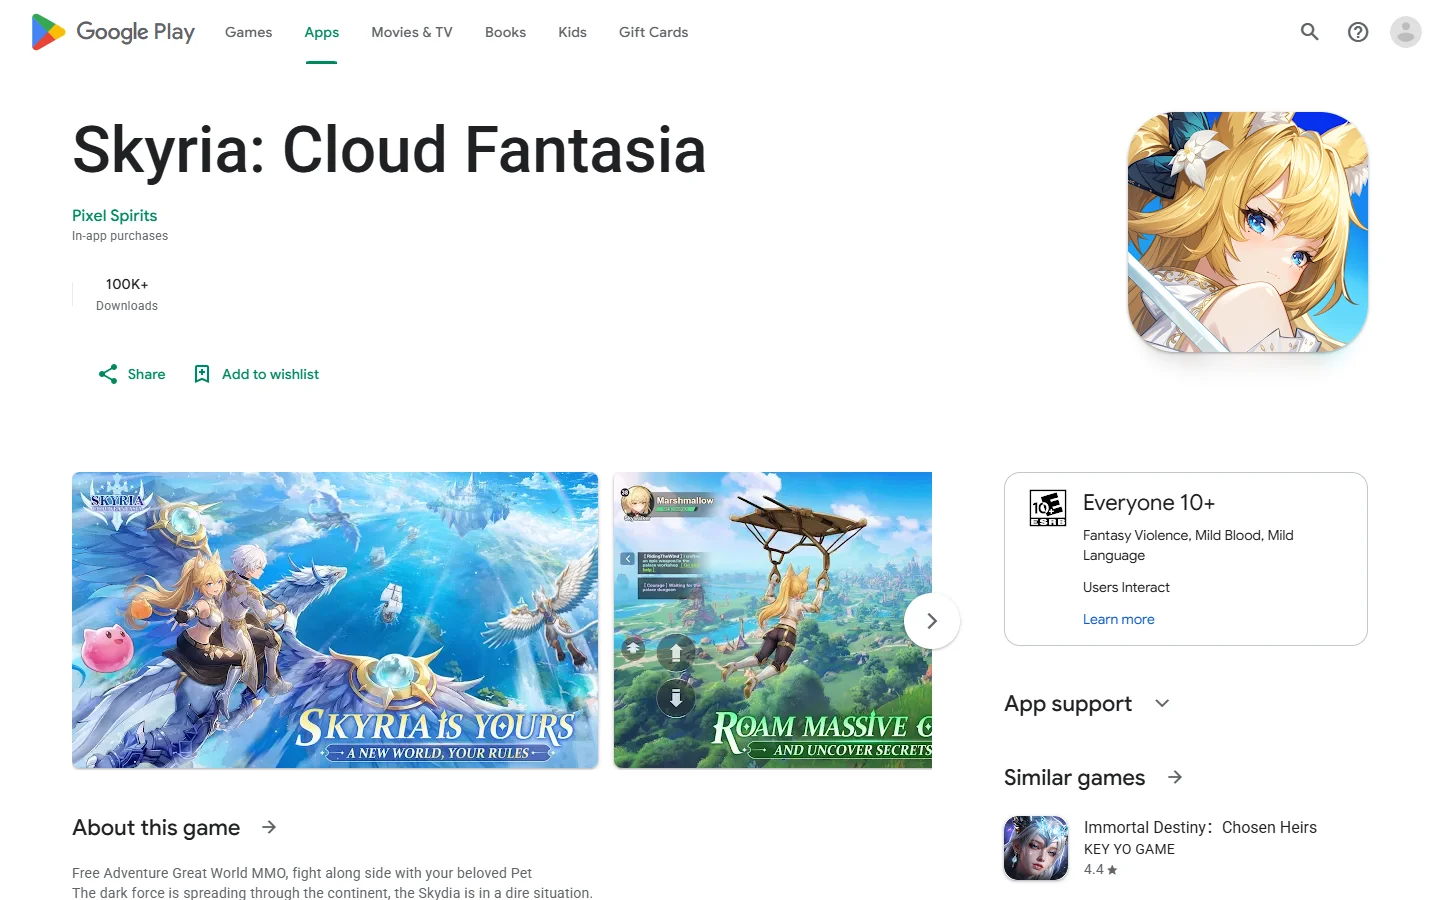The width and height of the screenshot is (1440, 900).
Task: Click the Learn more rating link
Action: pyautogui.click(x=1118, y=619)
